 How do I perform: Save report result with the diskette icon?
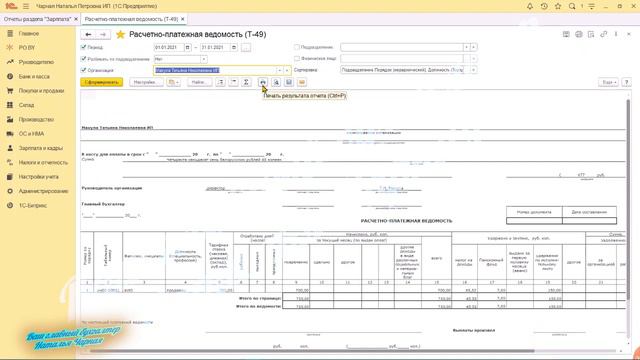coord(289,82)
